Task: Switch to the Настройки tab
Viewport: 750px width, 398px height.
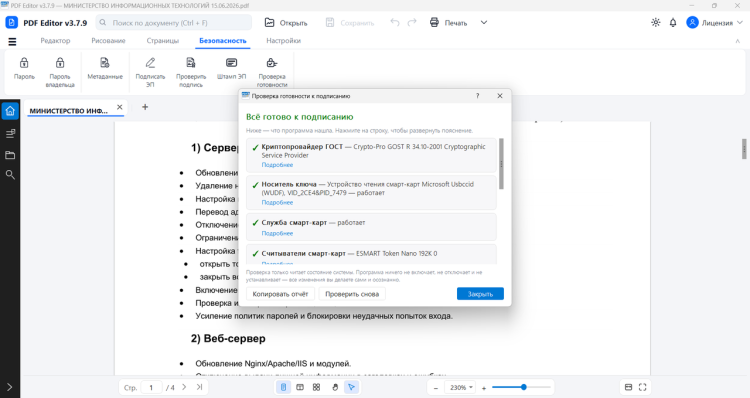Action: 284,41
